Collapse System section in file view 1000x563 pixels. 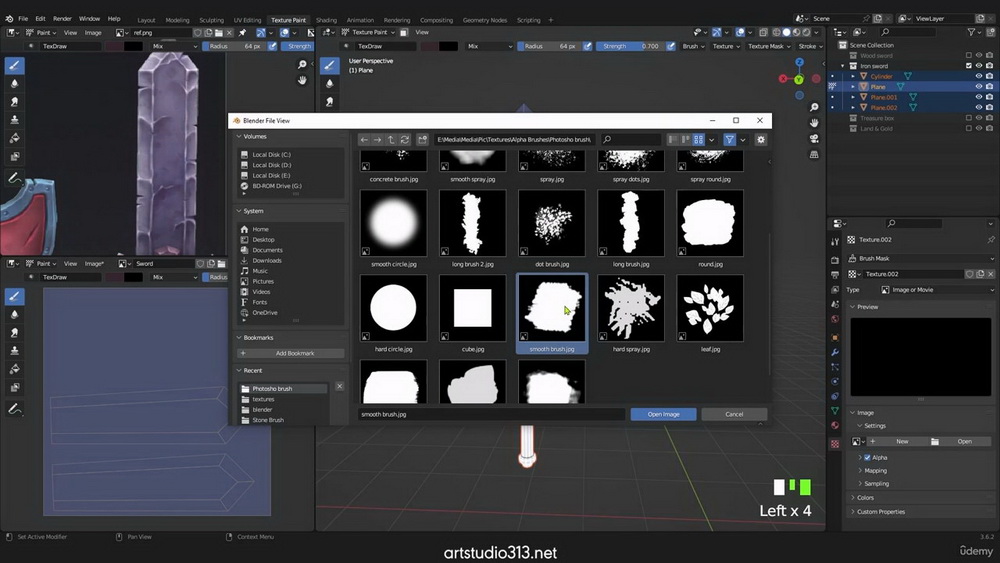coord(239,211)
